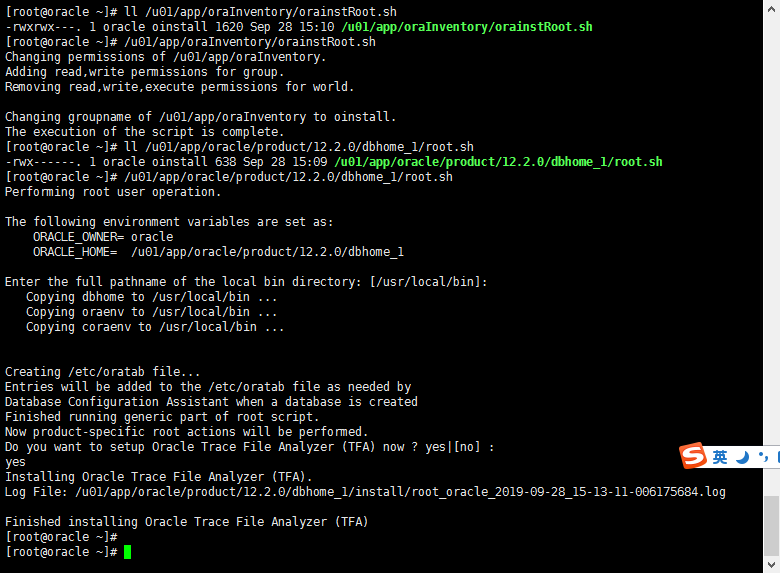The height and width of the screenshot is (573, 780).
Task: Click the scrollbar up arrow
Action: (x=772, y=9)
